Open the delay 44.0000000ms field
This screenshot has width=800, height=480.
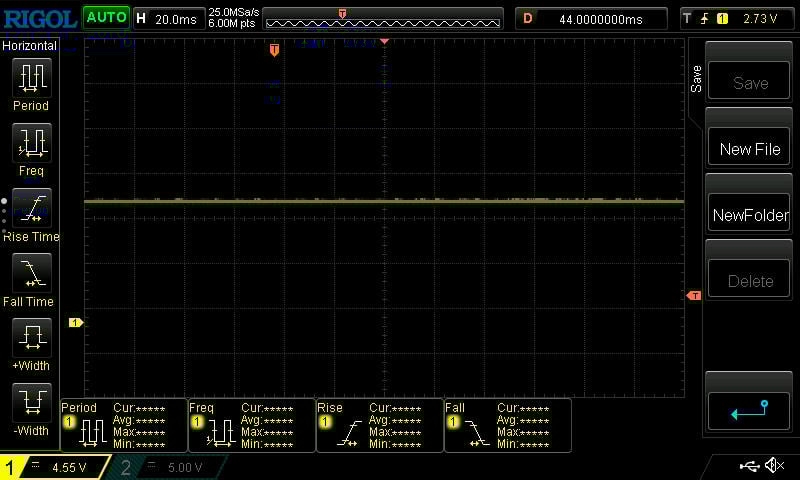pyautogui.click(x=591, y=19)
